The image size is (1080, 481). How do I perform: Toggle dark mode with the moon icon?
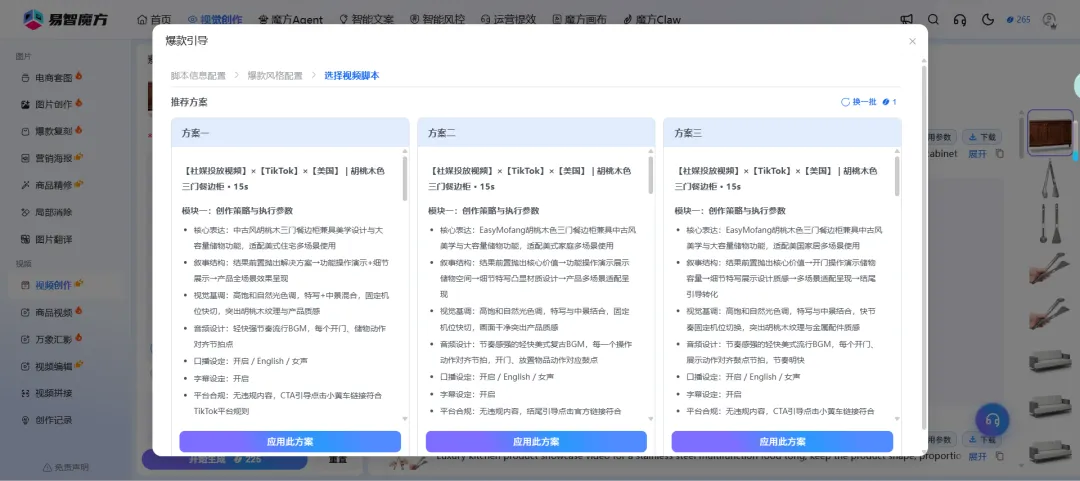(988, 19)
